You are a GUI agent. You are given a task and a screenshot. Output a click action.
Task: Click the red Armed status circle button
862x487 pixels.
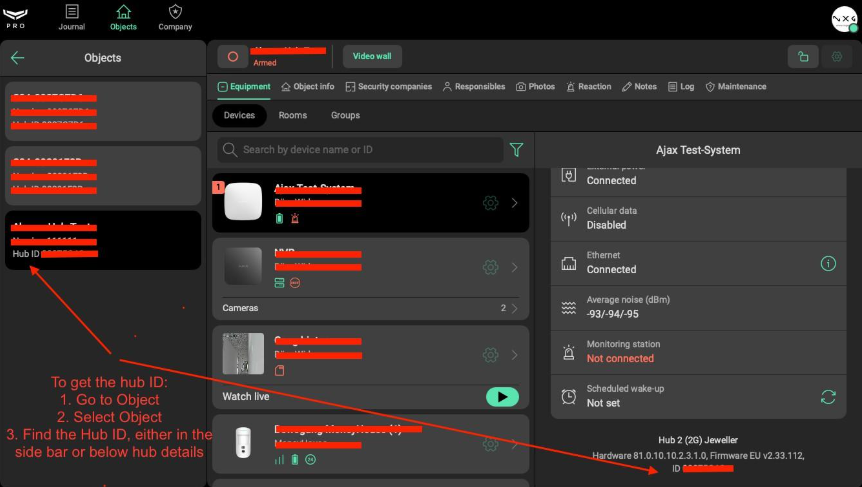233,57
